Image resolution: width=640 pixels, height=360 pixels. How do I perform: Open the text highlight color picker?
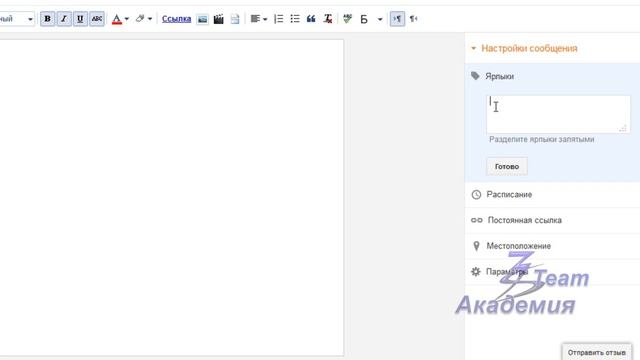click(x=143, y=19)
